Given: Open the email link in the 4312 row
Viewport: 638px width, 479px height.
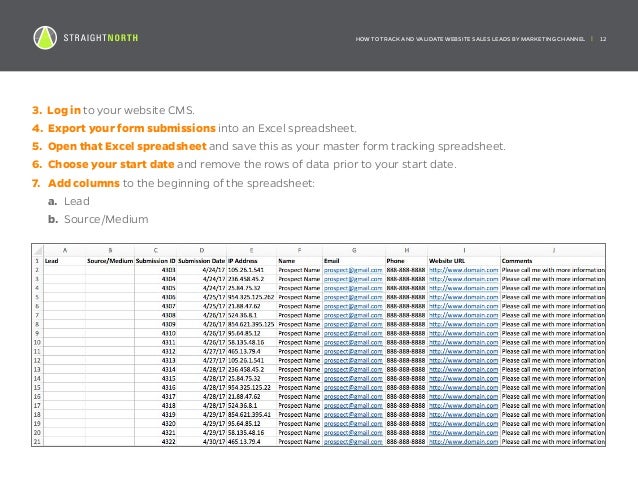Looking at the screenshot, I should (353, 351).
